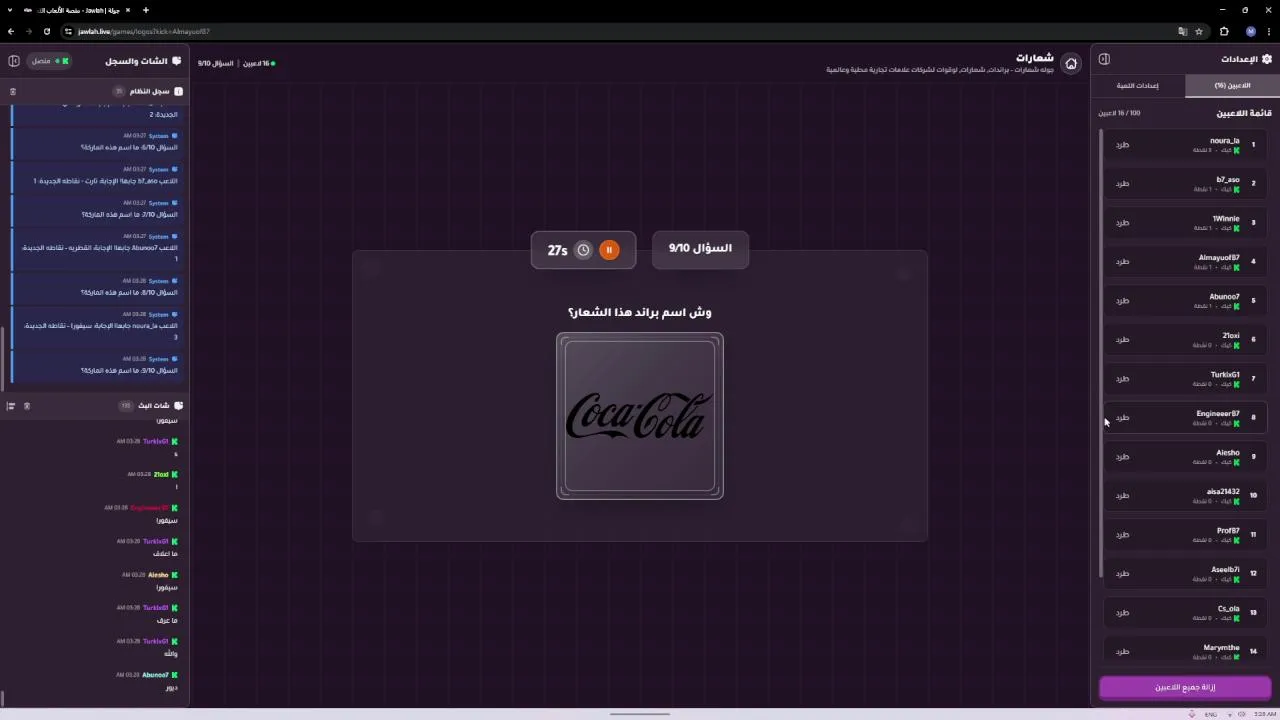Kick player Aiesho with طرد
The width and height of the screenshot is (1280, 720).
tap(1122, 457)
